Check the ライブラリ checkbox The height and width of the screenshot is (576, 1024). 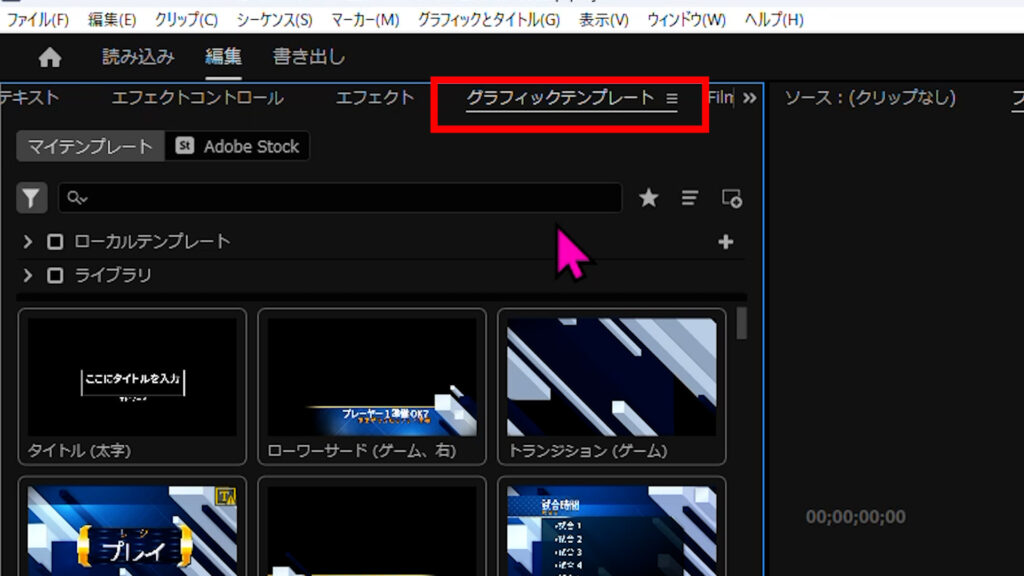pos(55,275)
